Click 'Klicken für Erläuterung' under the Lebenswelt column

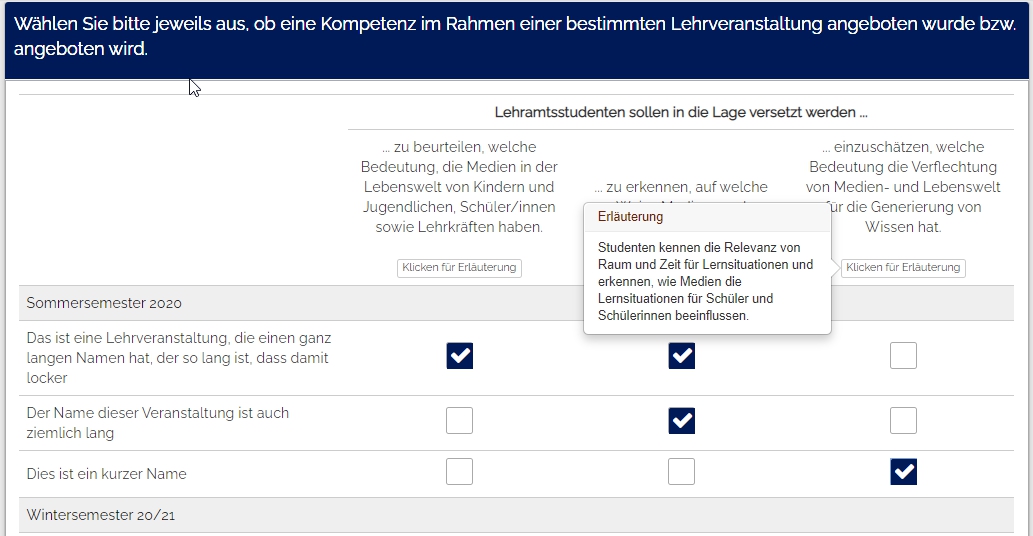click(x=459, y=267)
